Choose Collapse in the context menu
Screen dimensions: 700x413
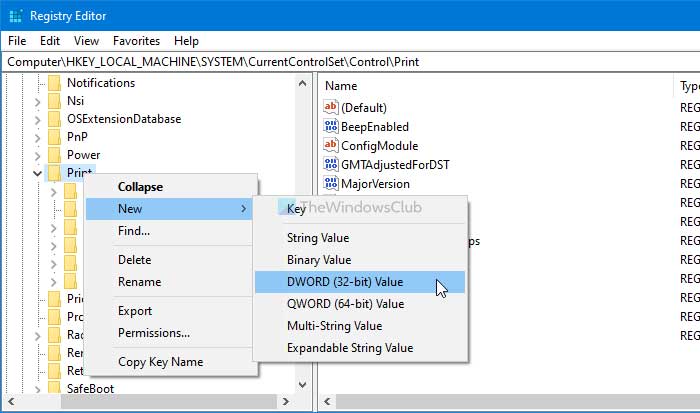[171, 187]
